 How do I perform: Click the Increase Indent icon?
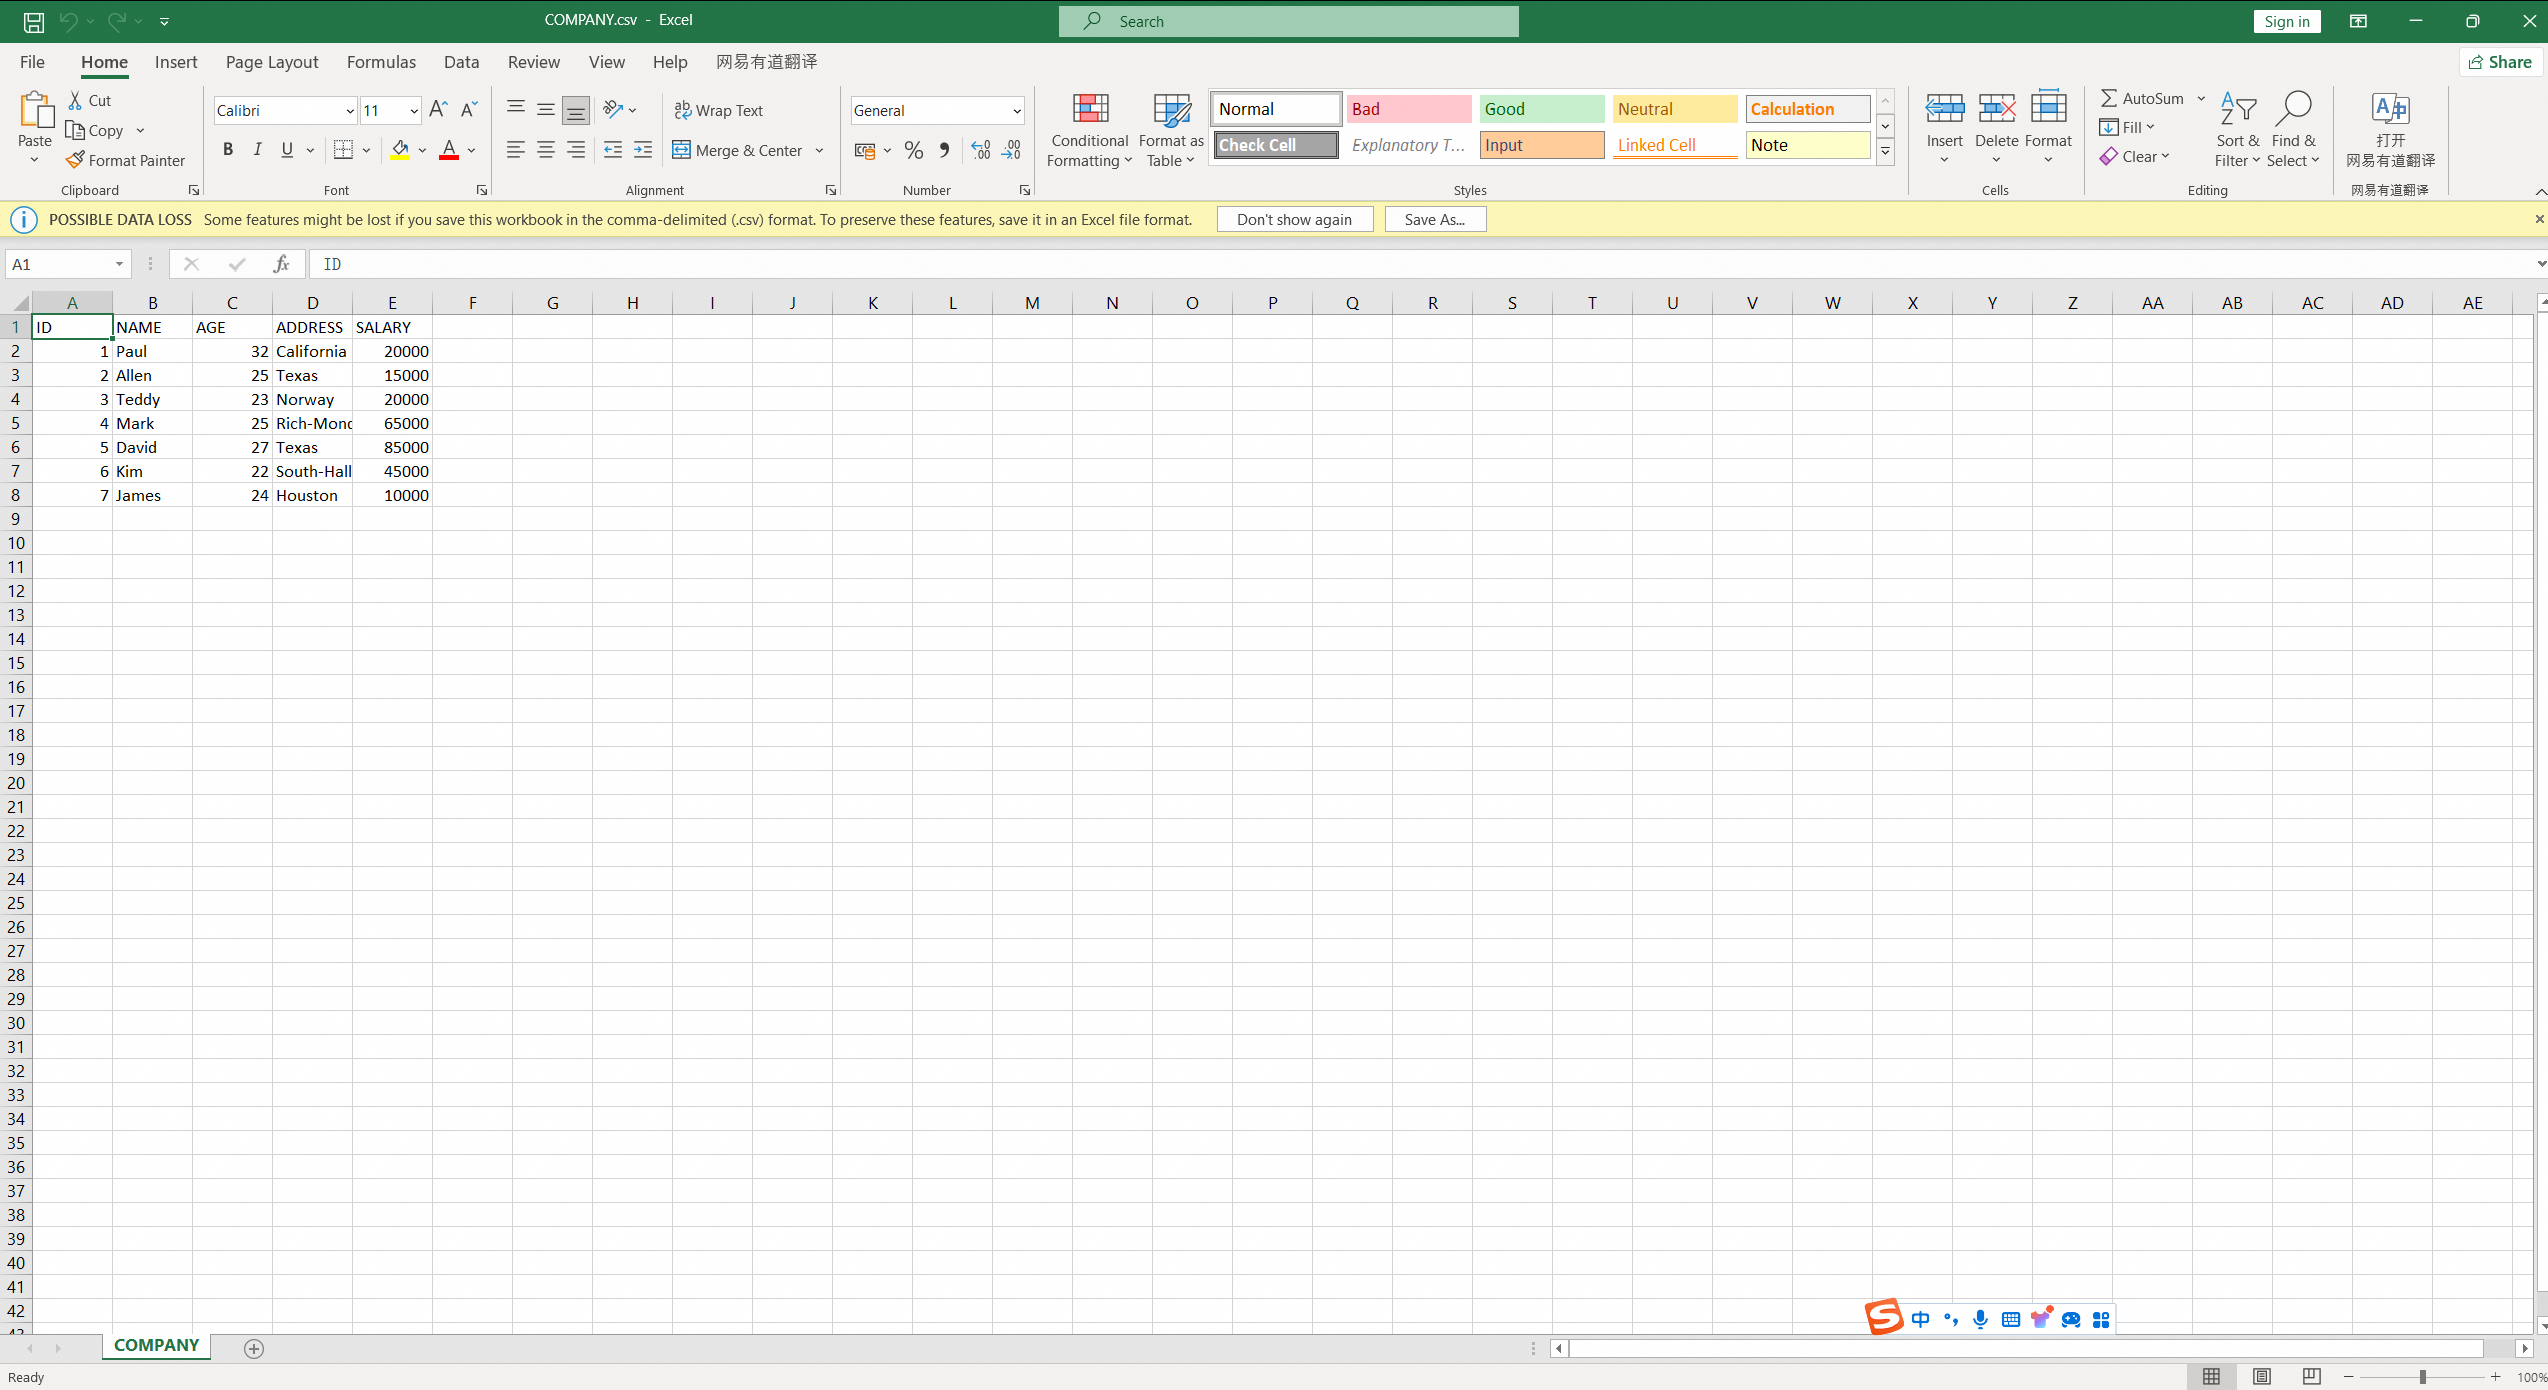tap(643, 149)
